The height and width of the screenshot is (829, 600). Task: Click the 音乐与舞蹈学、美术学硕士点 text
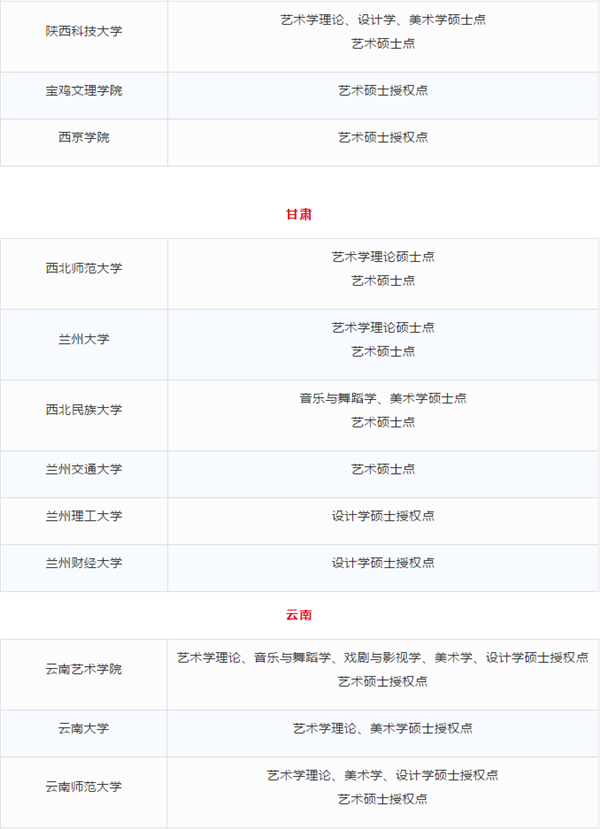click(x=383, y=398)
